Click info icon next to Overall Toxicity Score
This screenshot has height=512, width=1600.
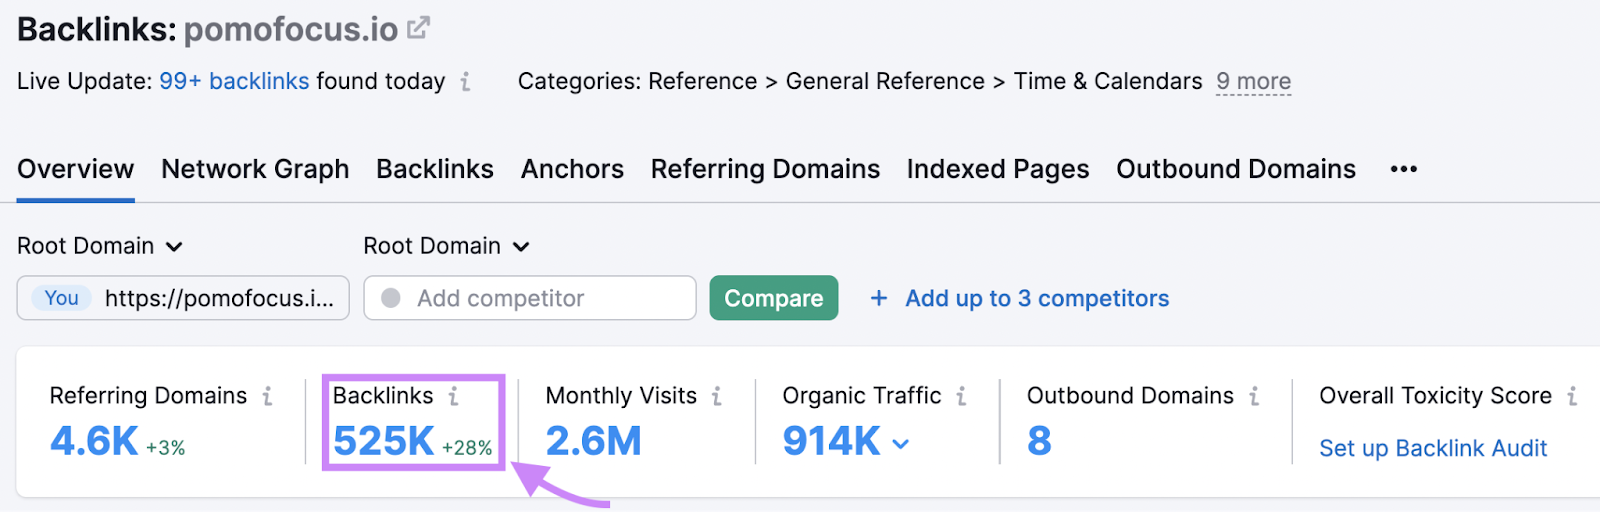coord(1572,397)
